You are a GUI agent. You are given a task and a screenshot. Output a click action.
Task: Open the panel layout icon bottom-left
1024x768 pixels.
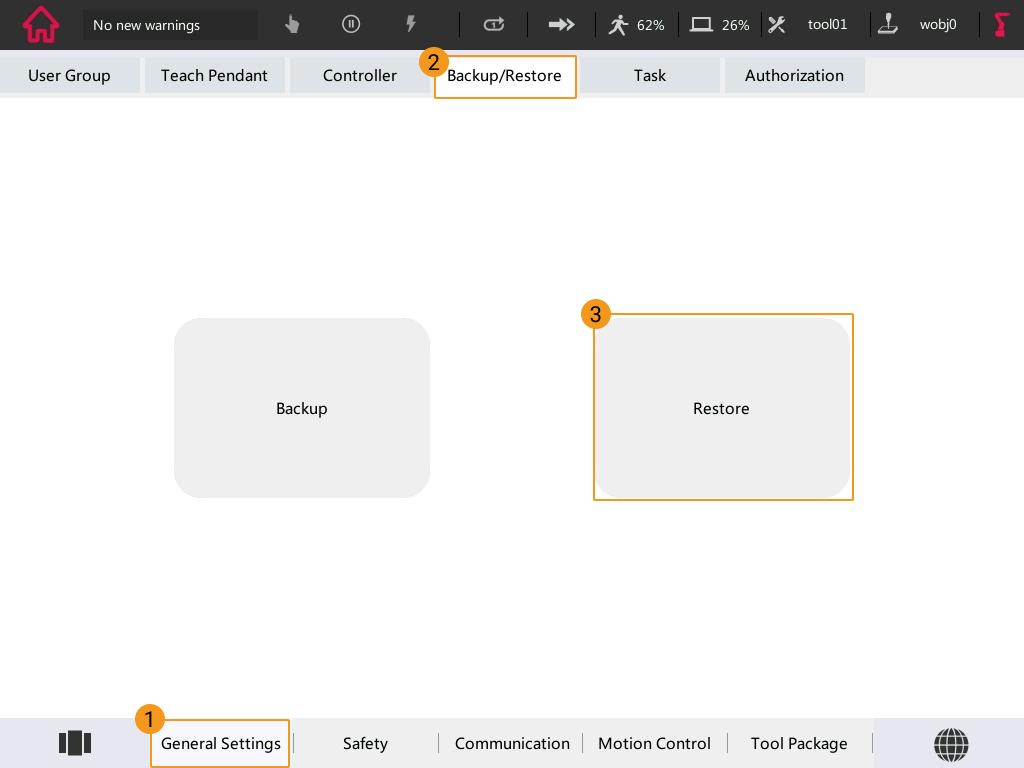pyautogui.click(x=75, y=743)
